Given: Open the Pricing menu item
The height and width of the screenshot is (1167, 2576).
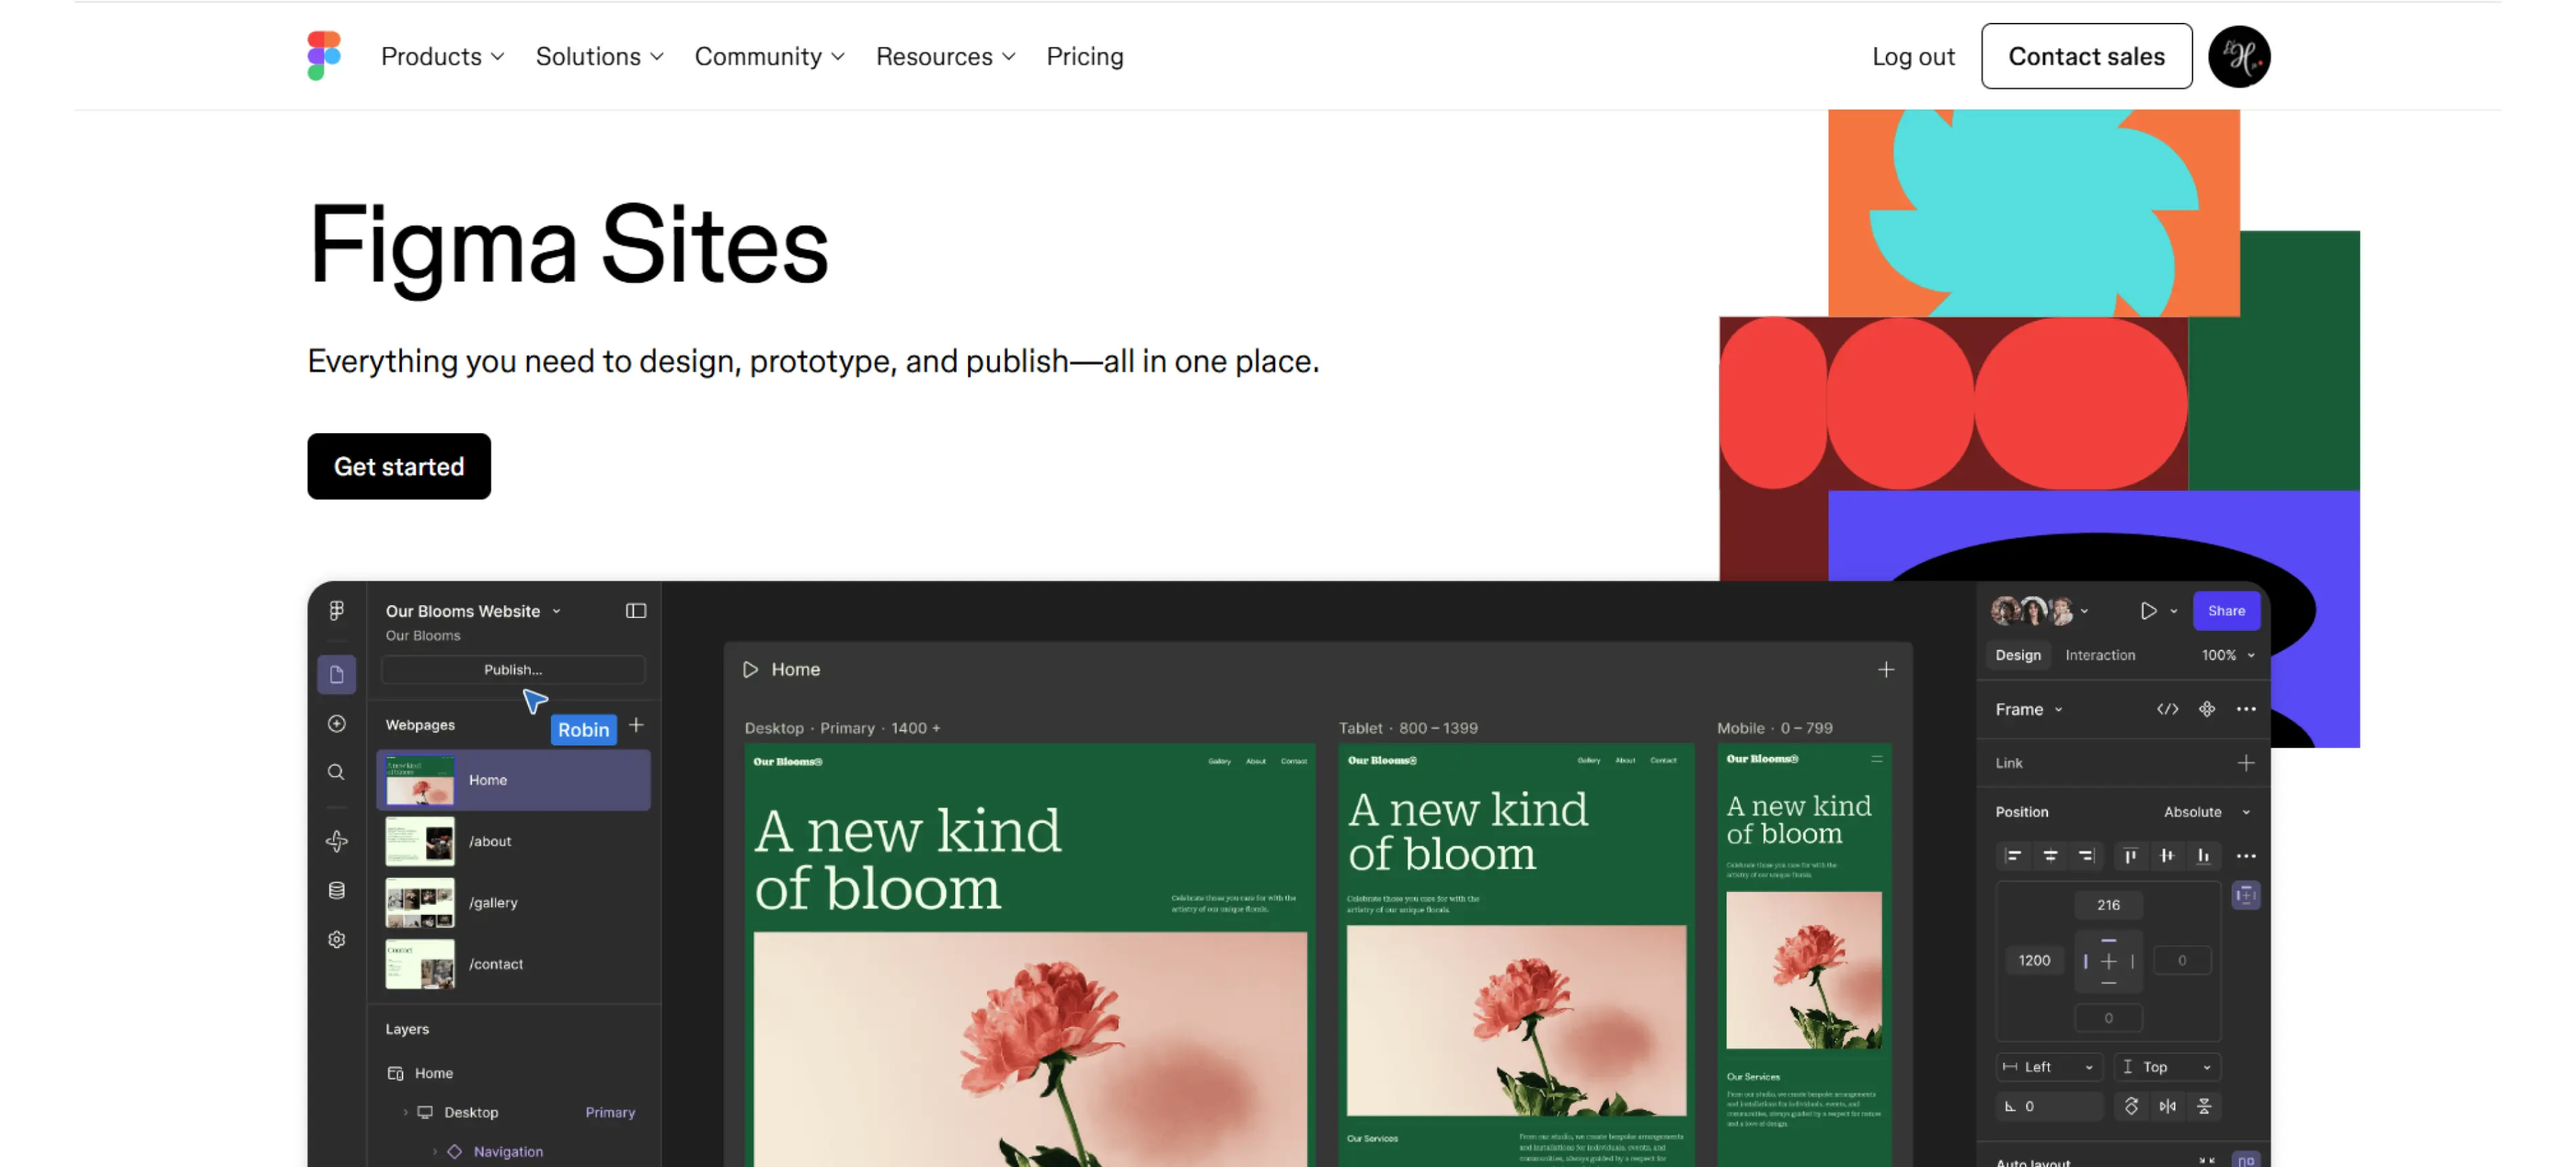Looking at the screenshot, I should tap(1085, 56).
